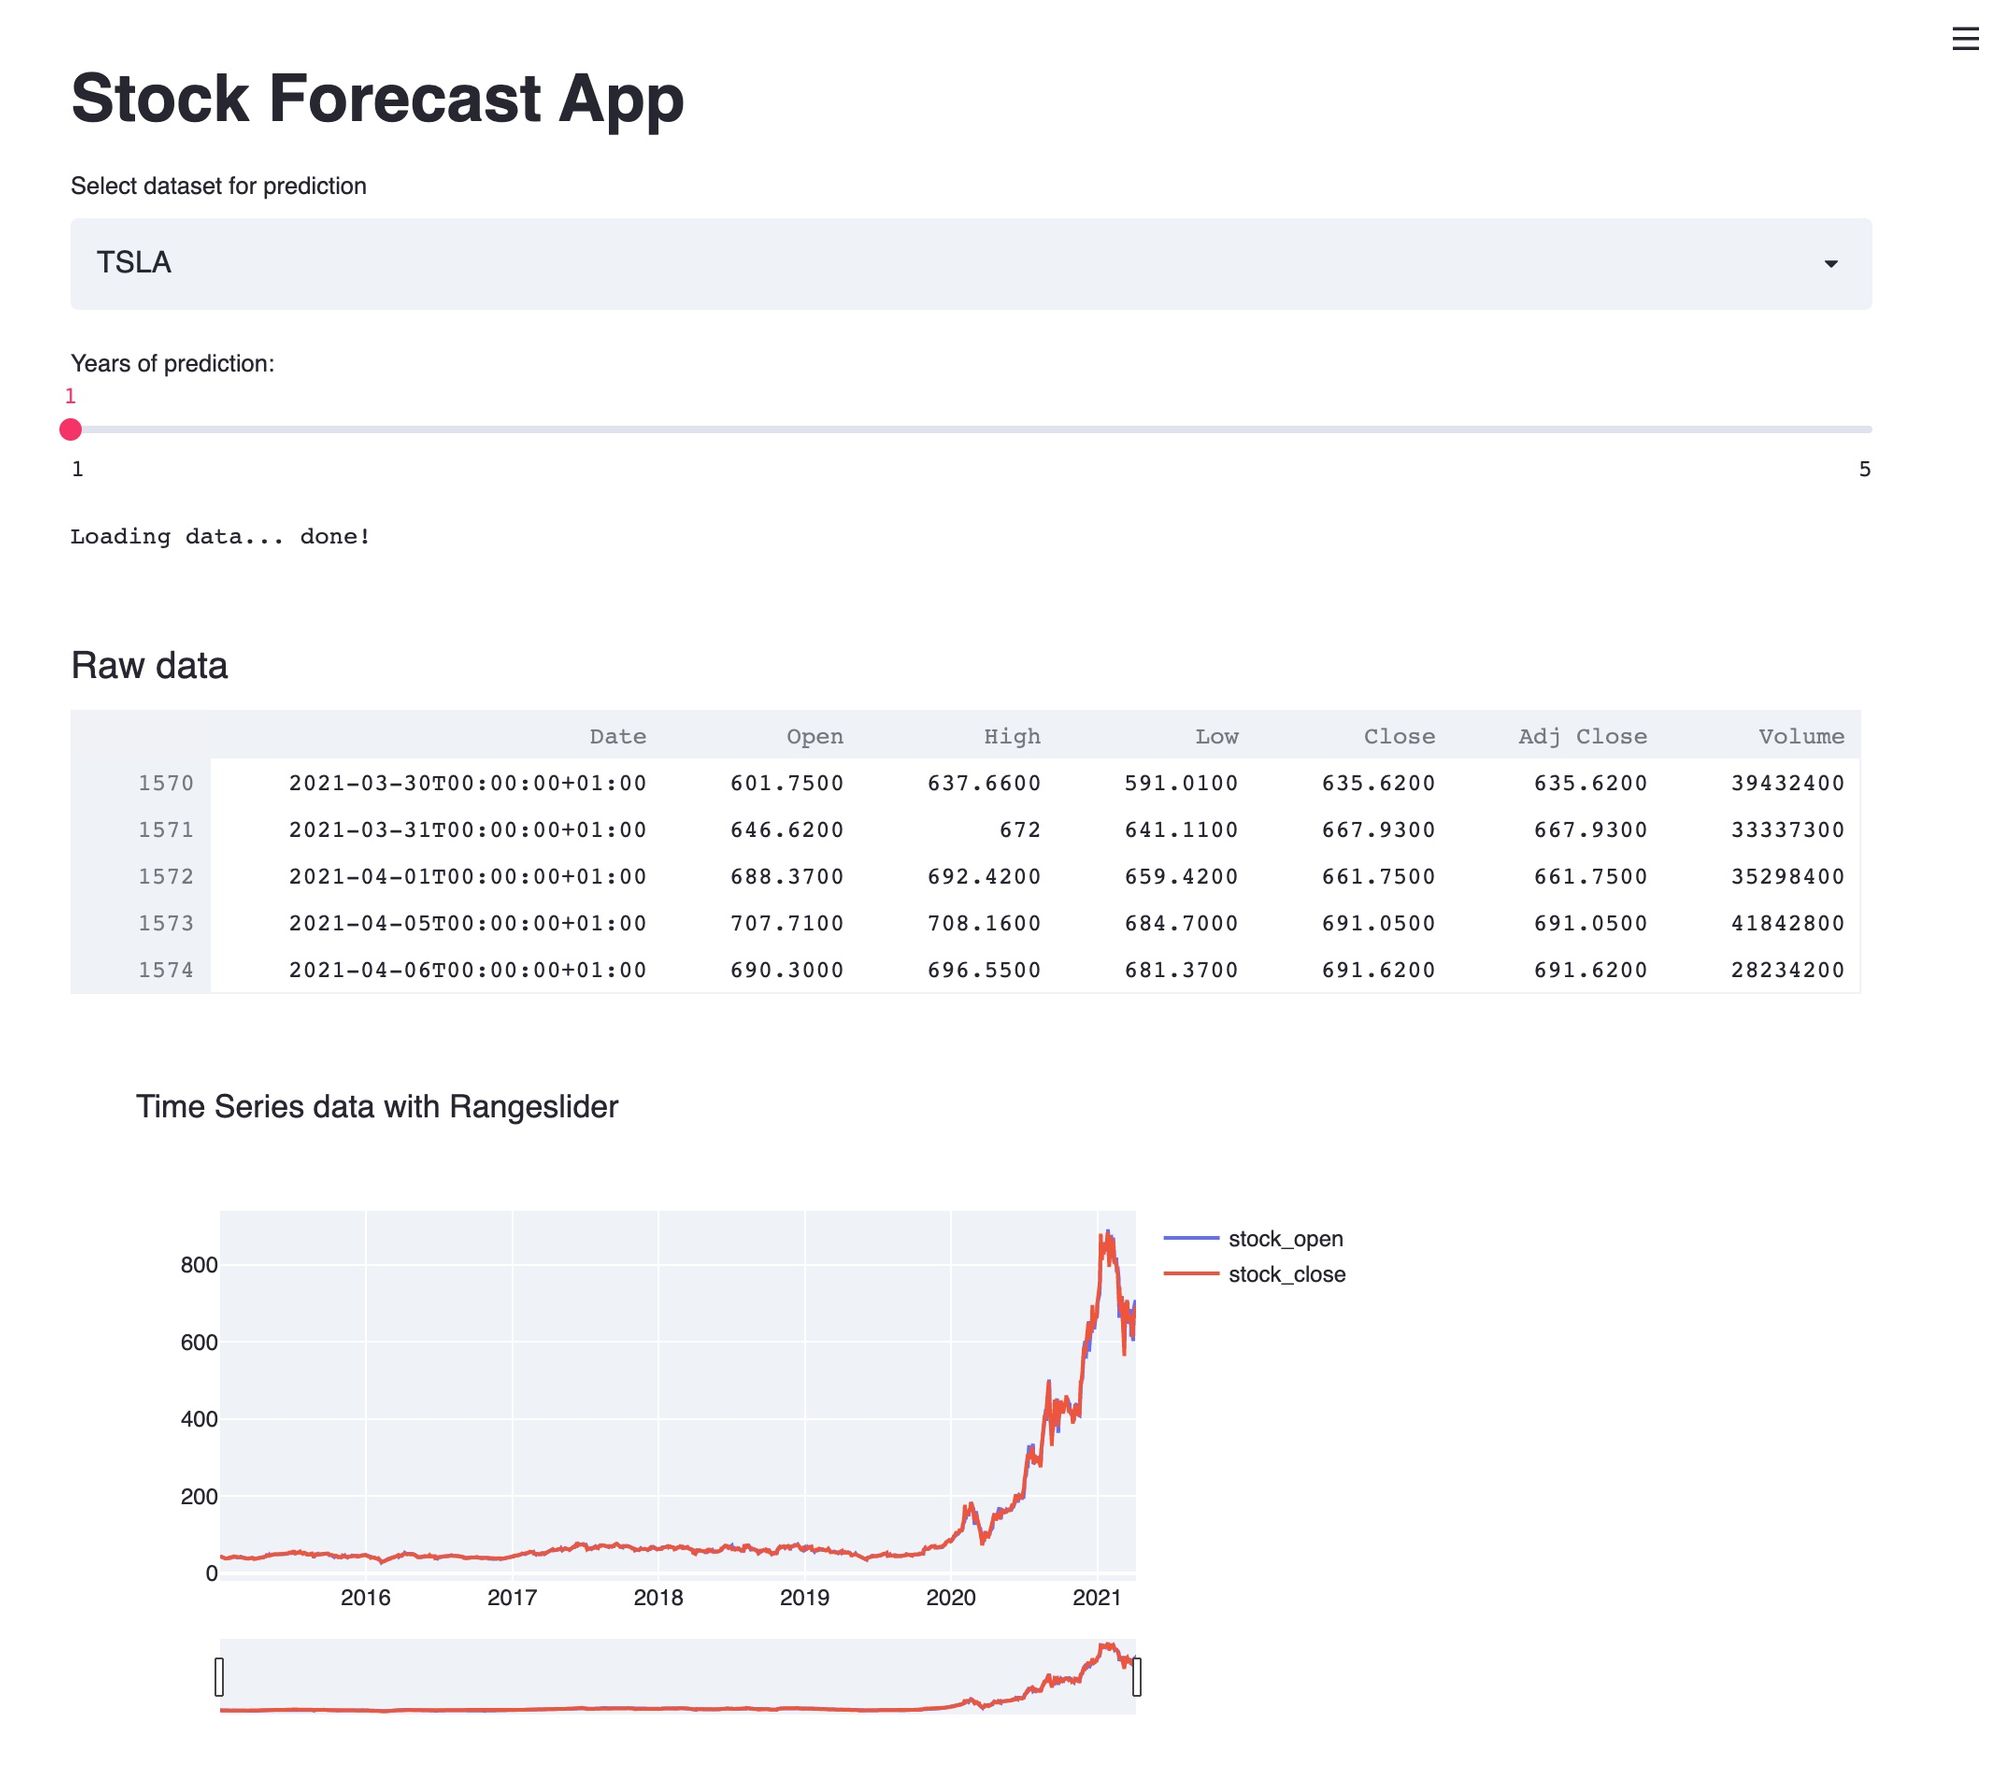Screen dimensions: 2000x1768
Task: Click the Close value 667.9300 cell
Action: (x=1377, y=830)
